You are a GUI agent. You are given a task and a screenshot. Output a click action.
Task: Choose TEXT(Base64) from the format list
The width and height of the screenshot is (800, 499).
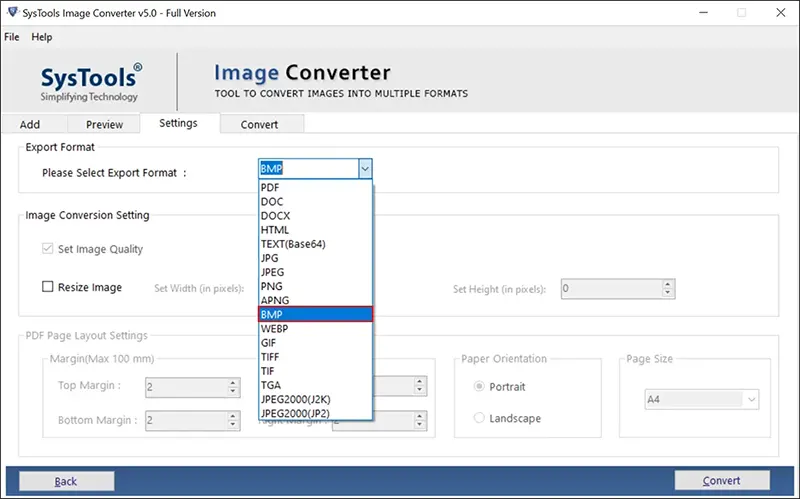point(315,244)
